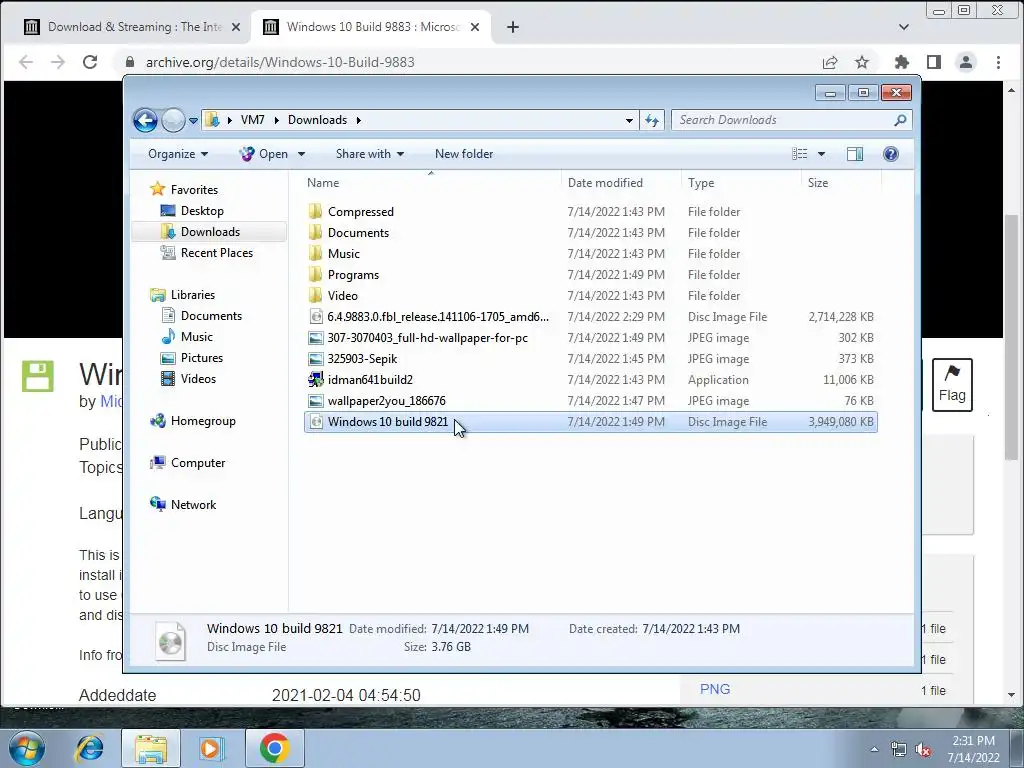This screenshot has height=768, width=1024.
Task: Select the Video folder icon
Action: pos(315,295)
